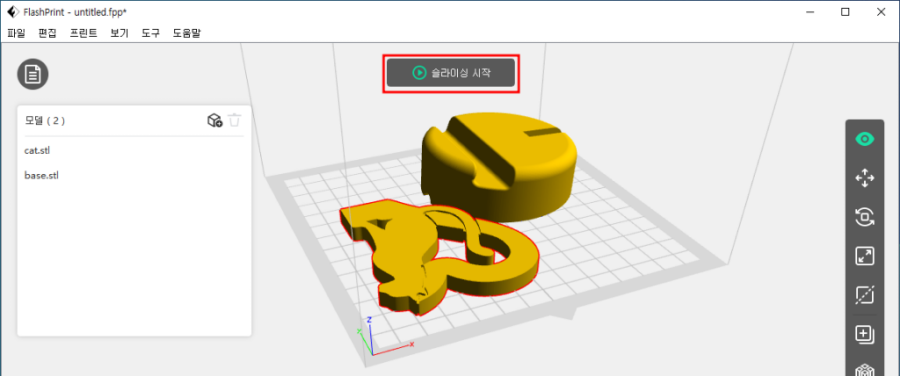Select the Scale tool icon

point(864,256)
